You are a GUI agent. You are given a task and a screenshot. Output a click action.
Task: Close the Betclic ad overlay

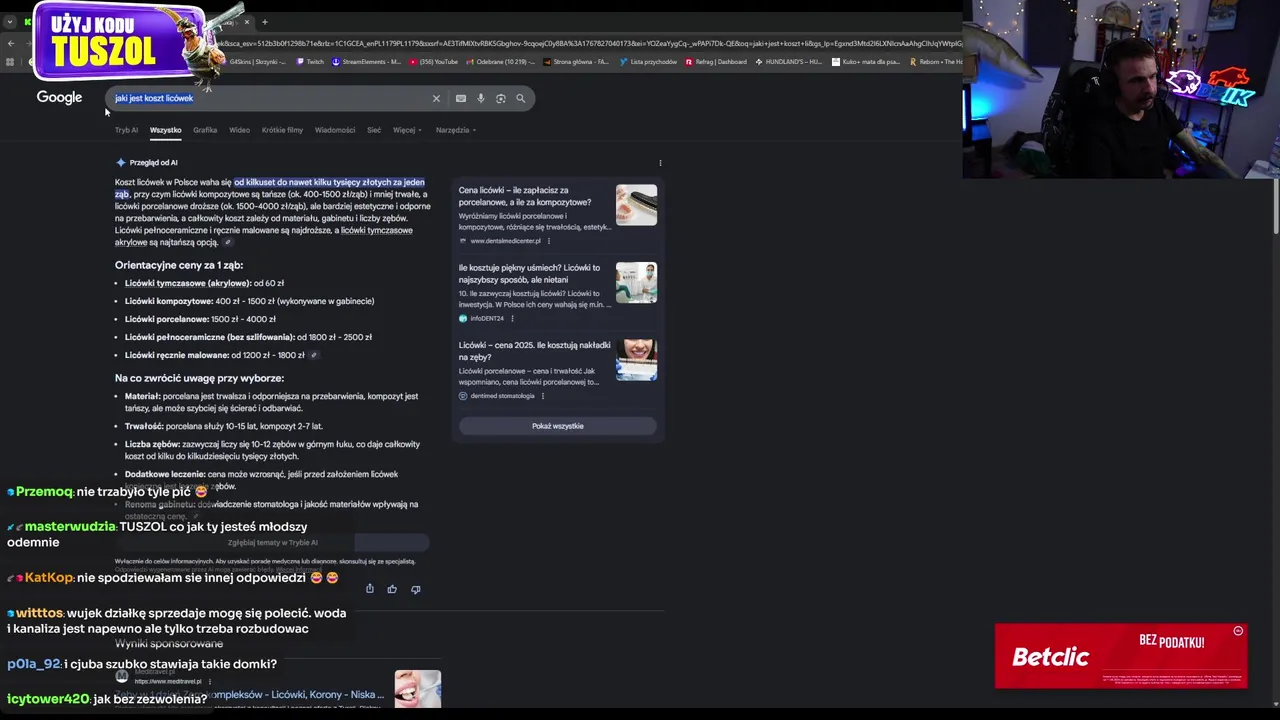(x=1238, y=631)
